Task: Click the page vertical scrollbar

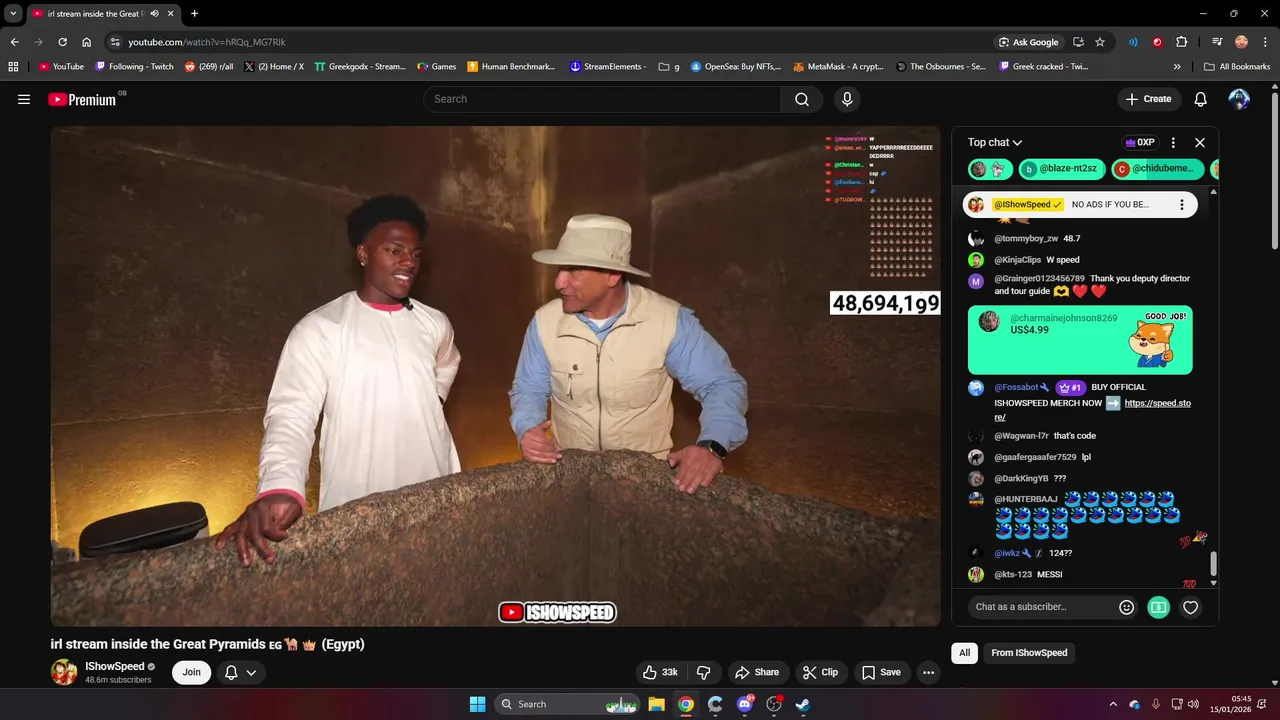Action: (1274, 170)
